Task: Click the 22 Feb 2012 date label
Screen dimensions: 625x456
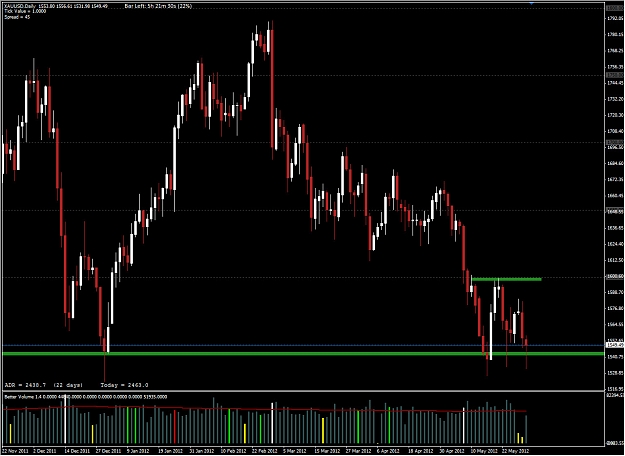Action: click(x=265, y=451)
